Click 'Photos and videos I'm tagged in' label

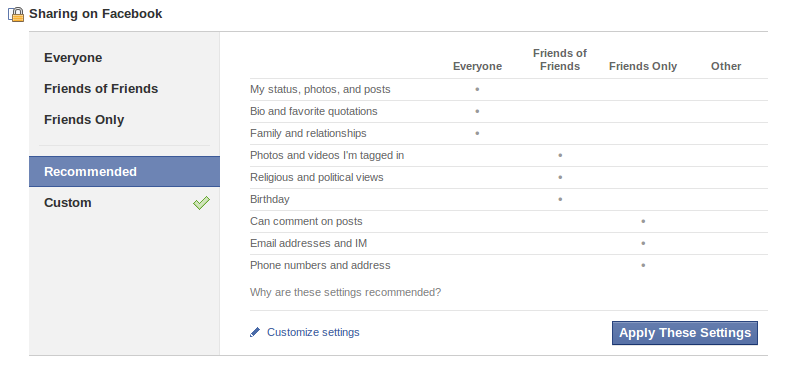pyautogui.click(x=327, y=155)
